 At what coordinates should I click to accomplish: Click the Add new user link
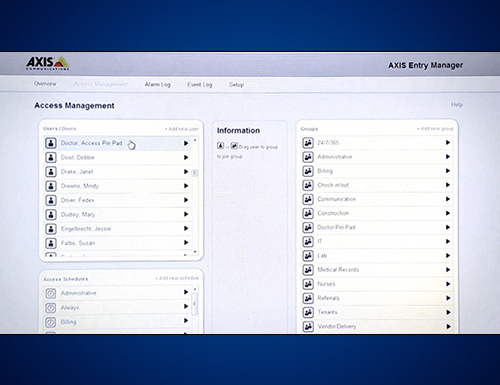click(182, 129)
